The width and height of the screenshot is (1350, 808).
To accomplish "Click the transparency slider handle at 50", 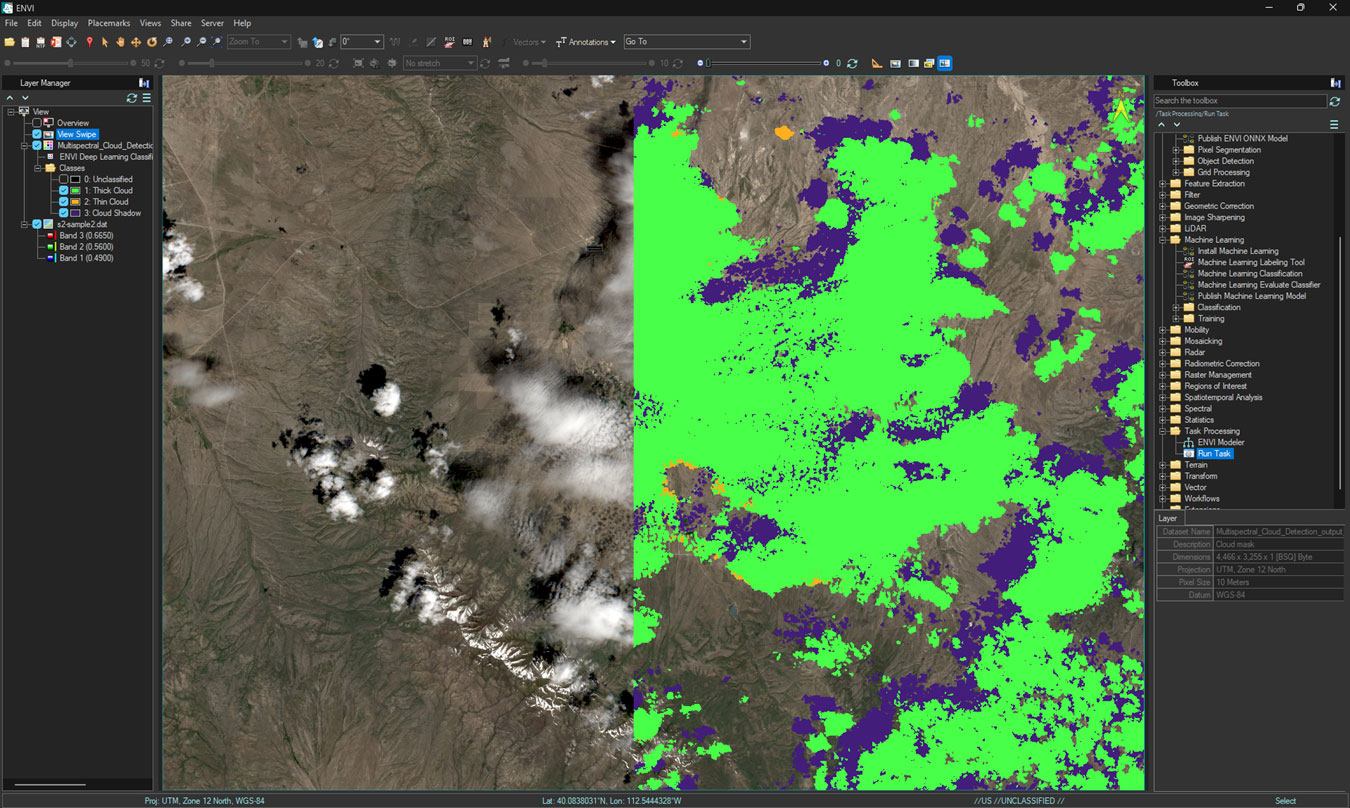I will [70, 62].
